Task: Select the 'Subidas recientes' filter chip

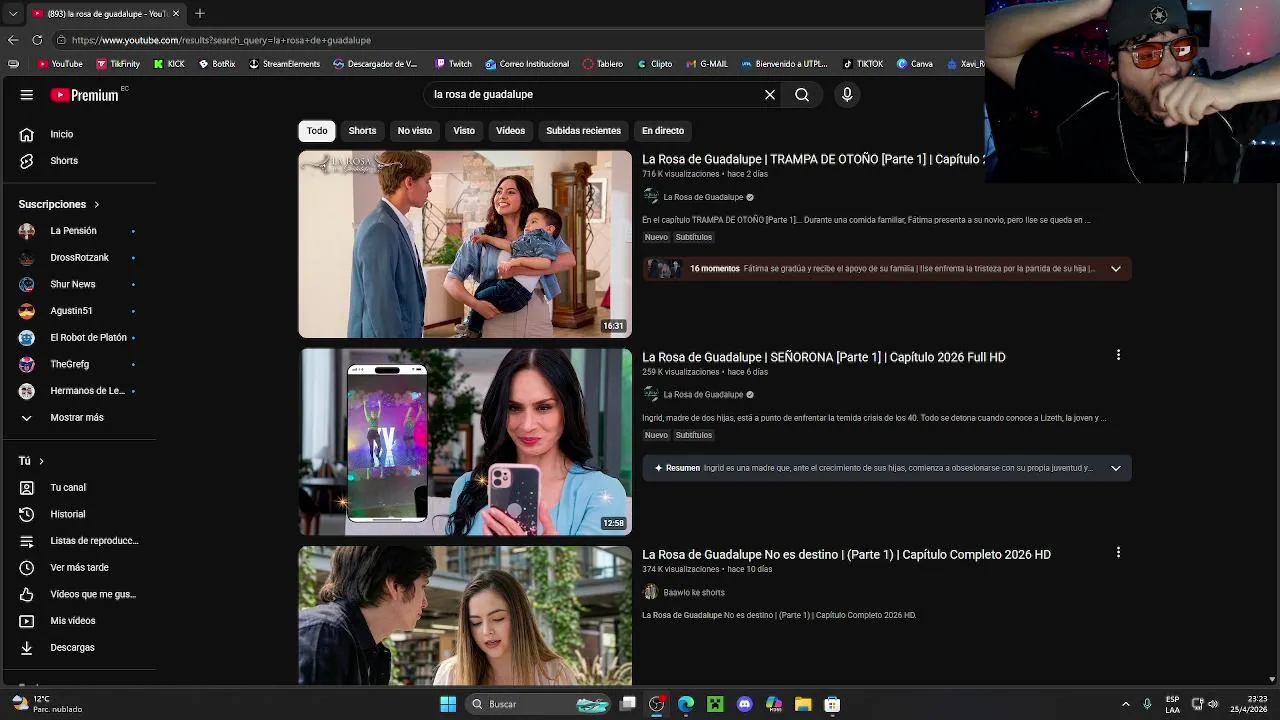Action: (583, 131)
